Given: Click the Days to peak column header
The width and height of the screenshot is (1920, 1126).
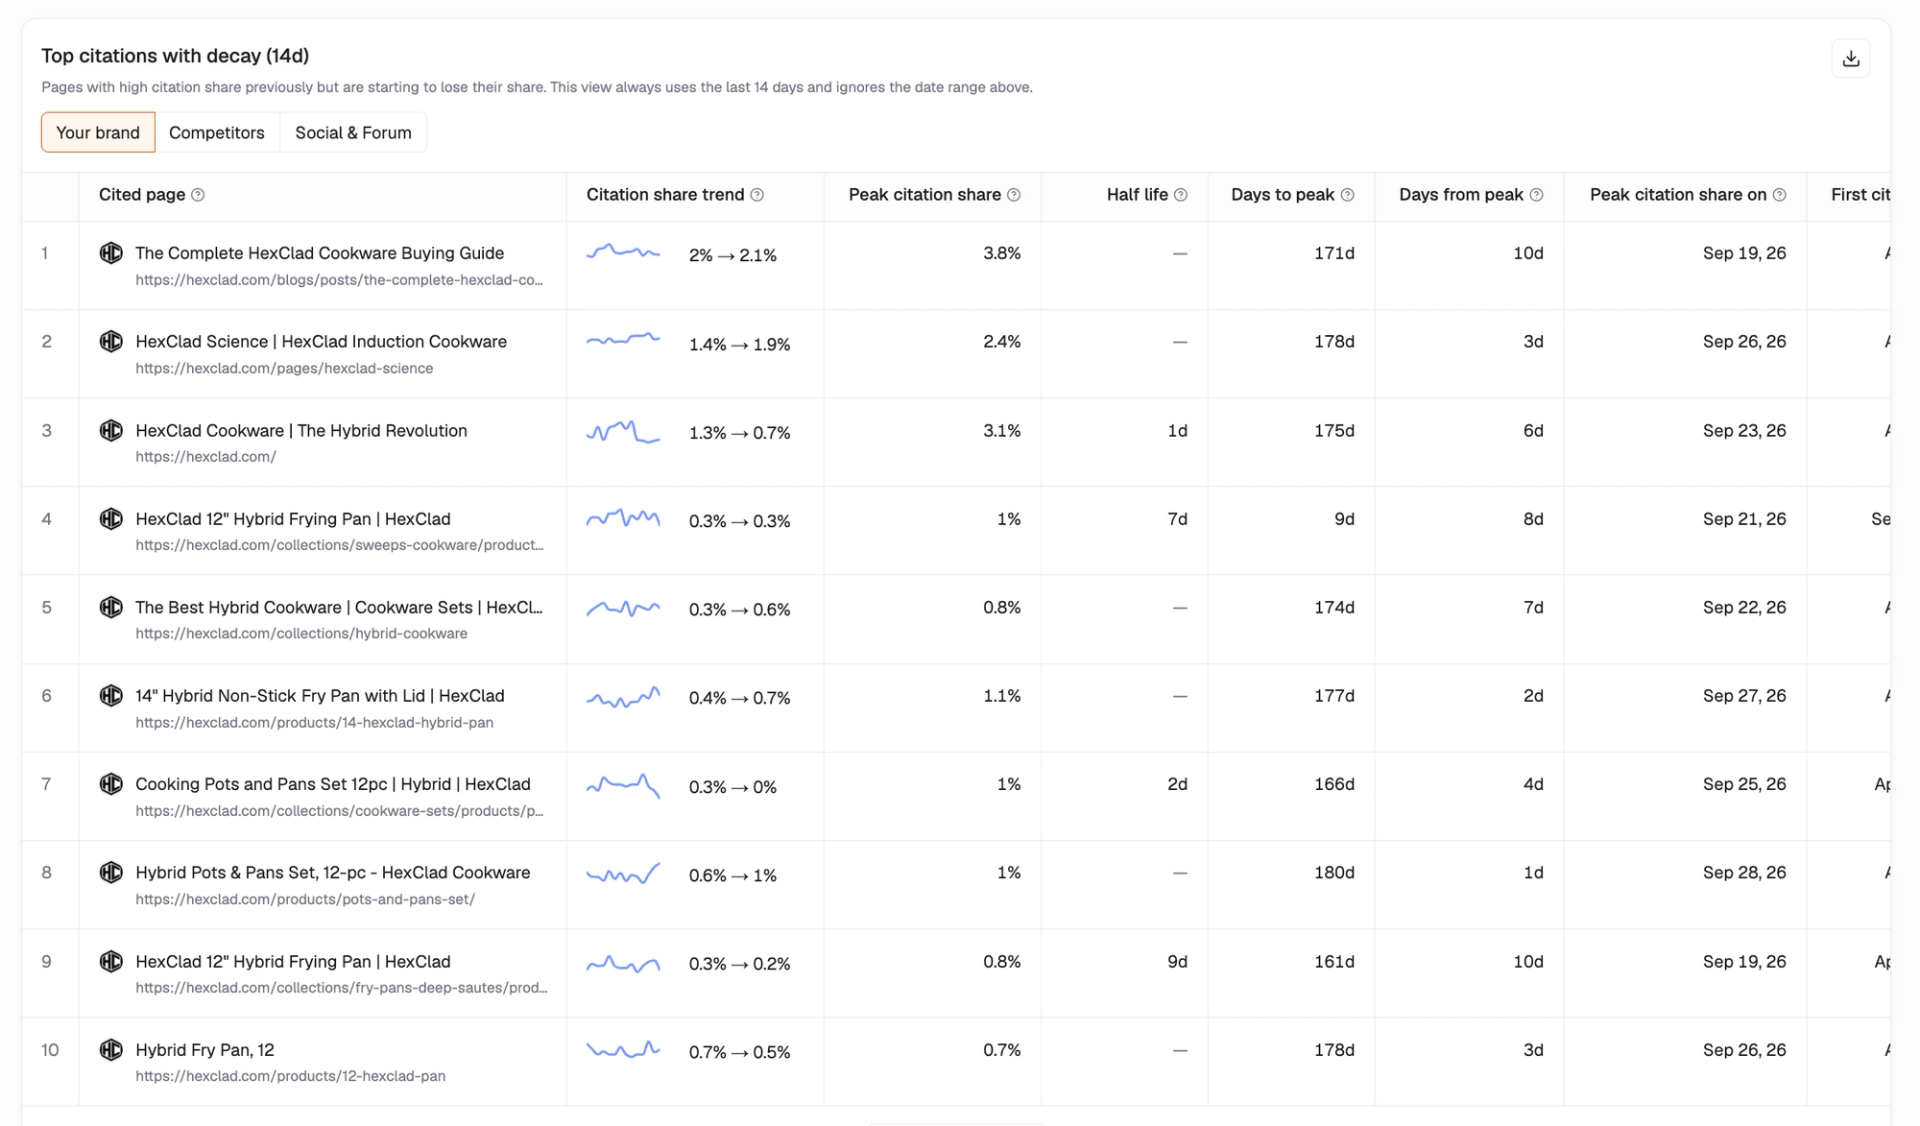Looking at the screenshot, I should click(x=1282, y=195).
